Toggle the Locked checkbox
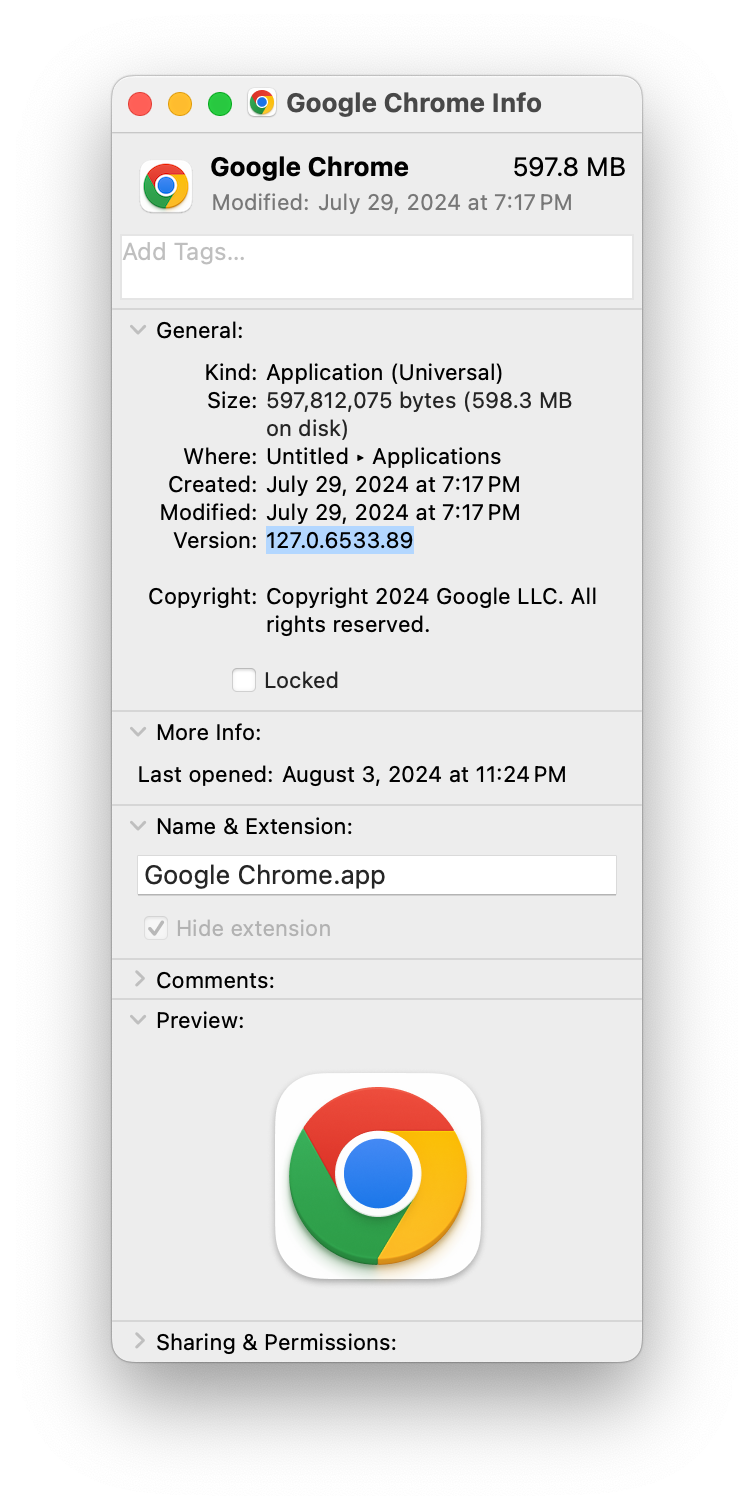The width and height of the screenshot is (754, 1510). [x=244, y=680]
